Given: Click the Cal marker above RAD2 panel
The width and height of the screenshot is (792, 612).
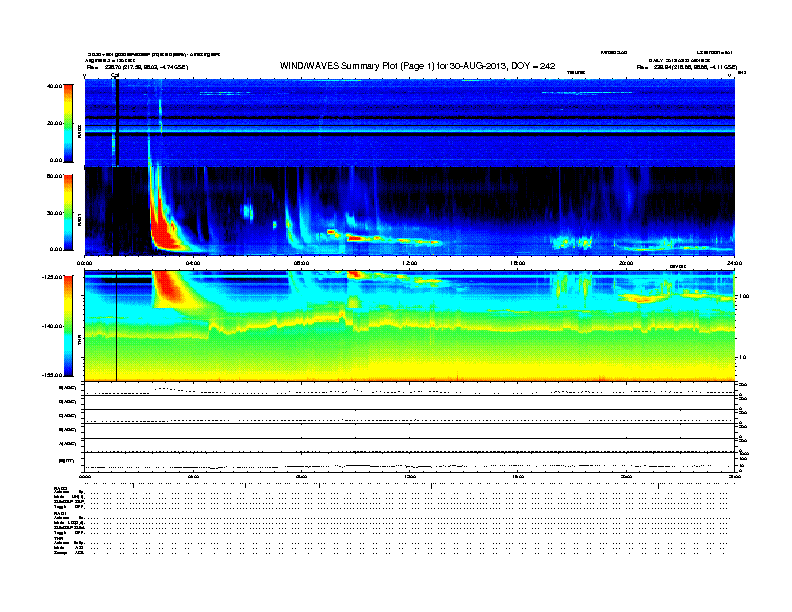Looking at the screenshot, I should [x=115, y=75].
